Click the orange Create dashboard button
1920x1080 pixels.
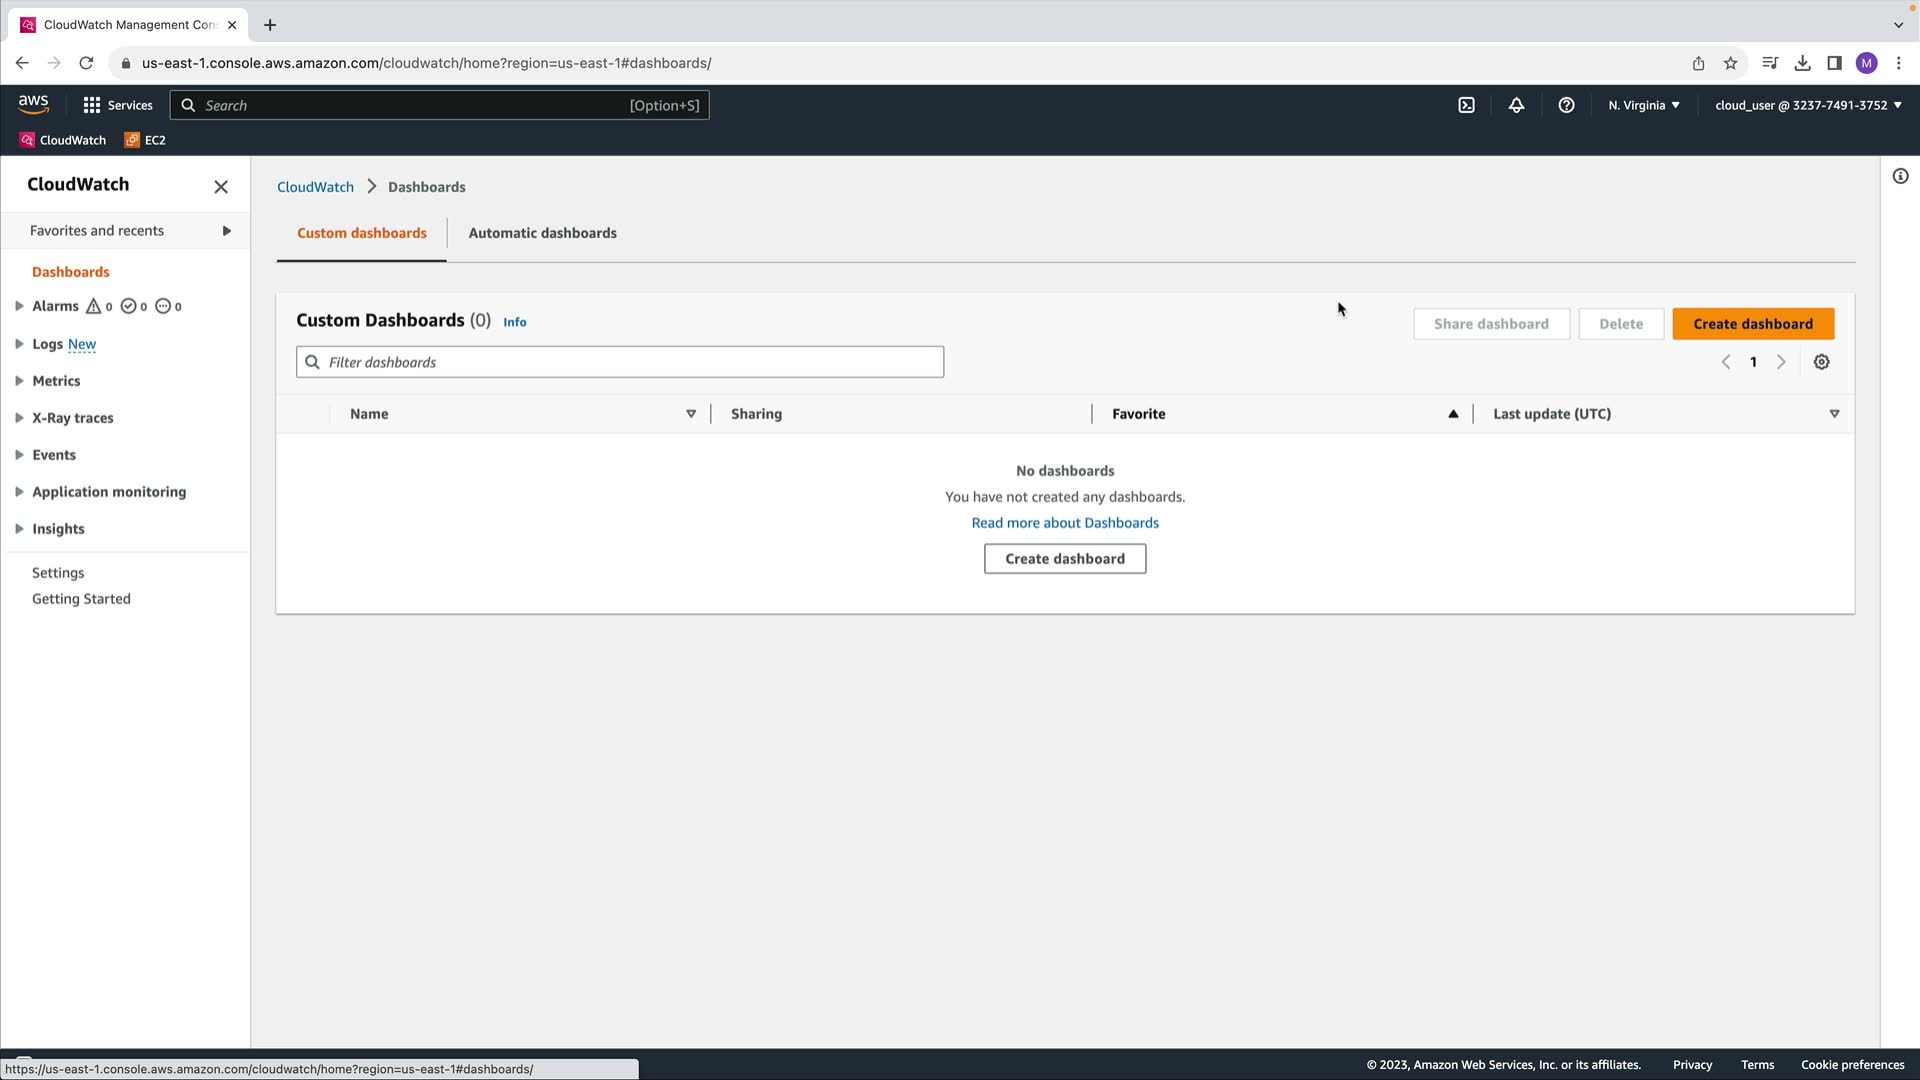point(1752,324)
